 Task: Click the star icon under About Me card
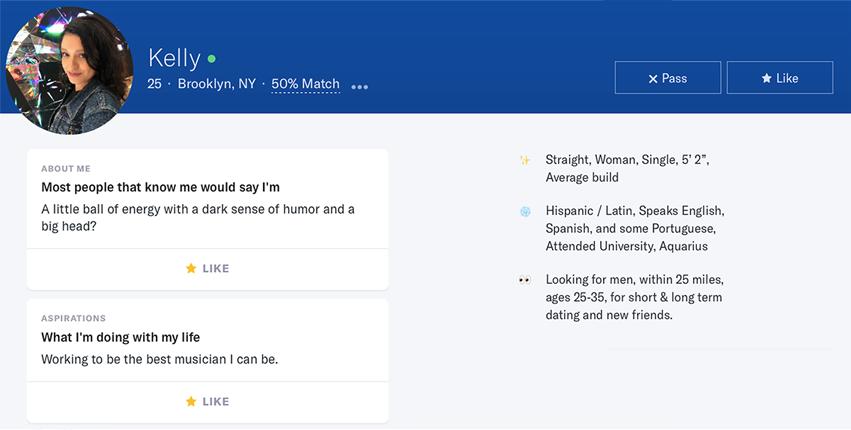pyautogui.click(x=191, y=268)
